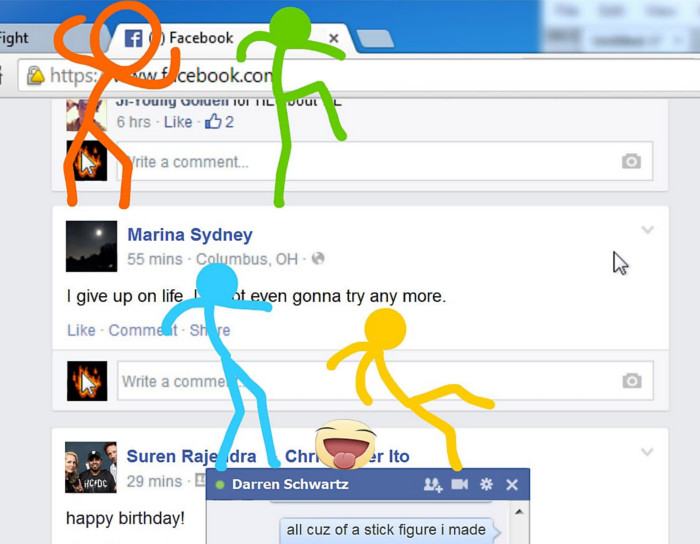Click Marina Sydney's profile picture thumbnail
The image size is (700, 544).
[91, 246]
